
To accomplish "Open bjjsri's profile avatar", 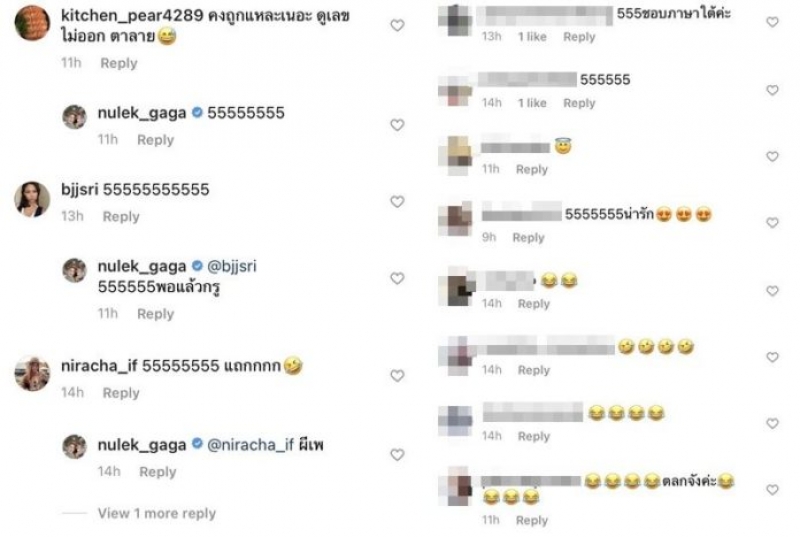I will click(x=32, y=199).
